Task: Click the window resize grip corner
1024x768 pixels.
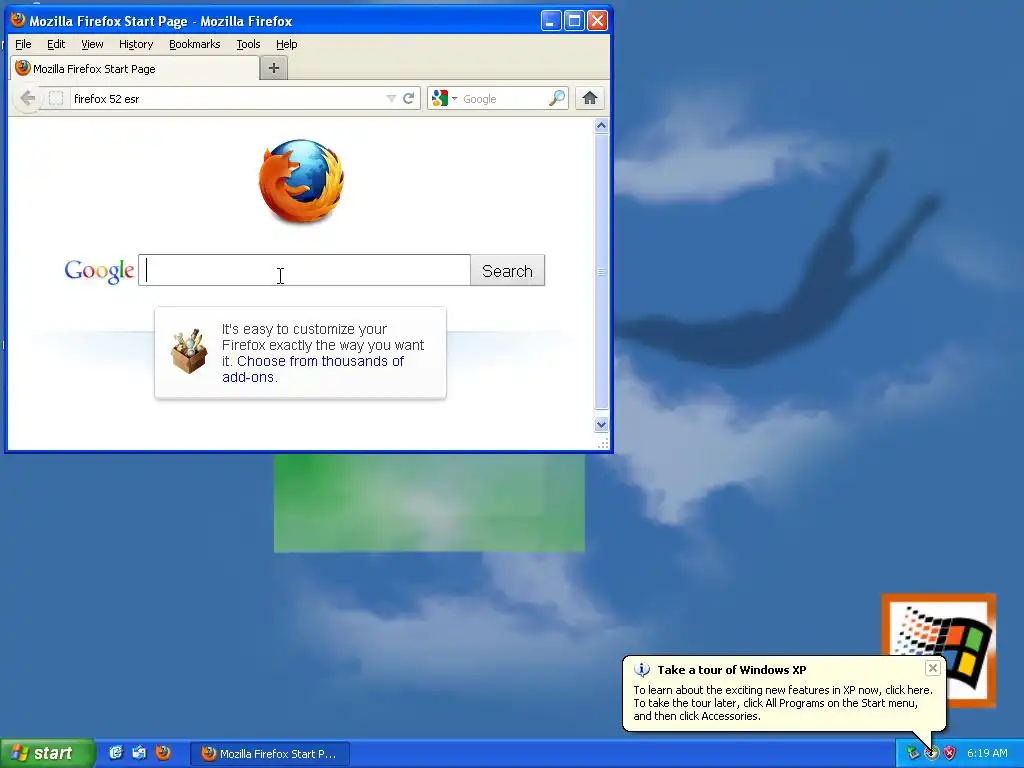Action: pos(603,443)
